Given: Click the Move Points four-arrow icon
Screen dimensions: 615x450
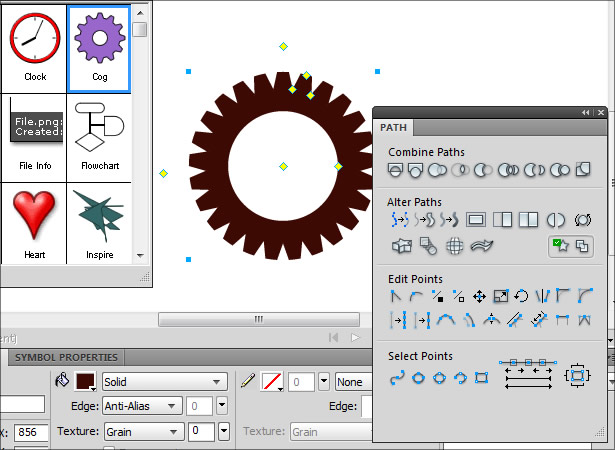Looking at the screenshot, I should point(479,297).
